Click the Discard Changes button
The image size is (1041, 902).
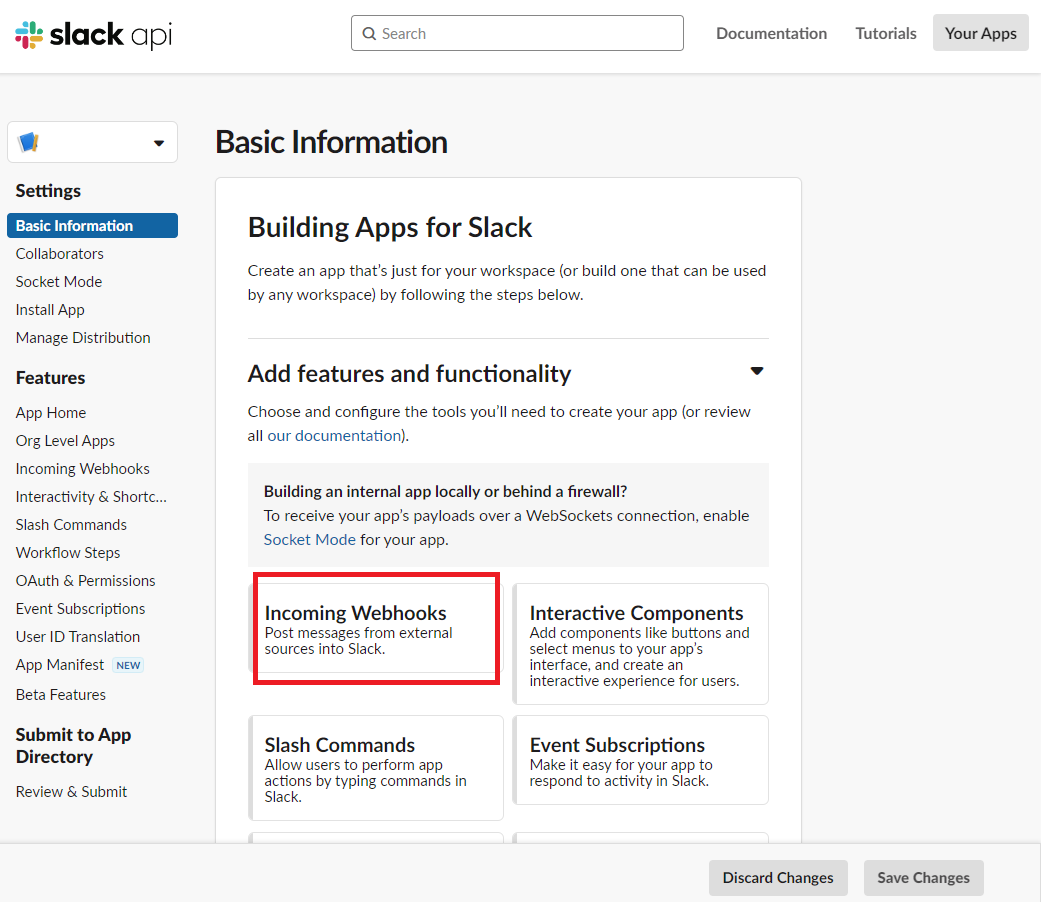(778, 878)
